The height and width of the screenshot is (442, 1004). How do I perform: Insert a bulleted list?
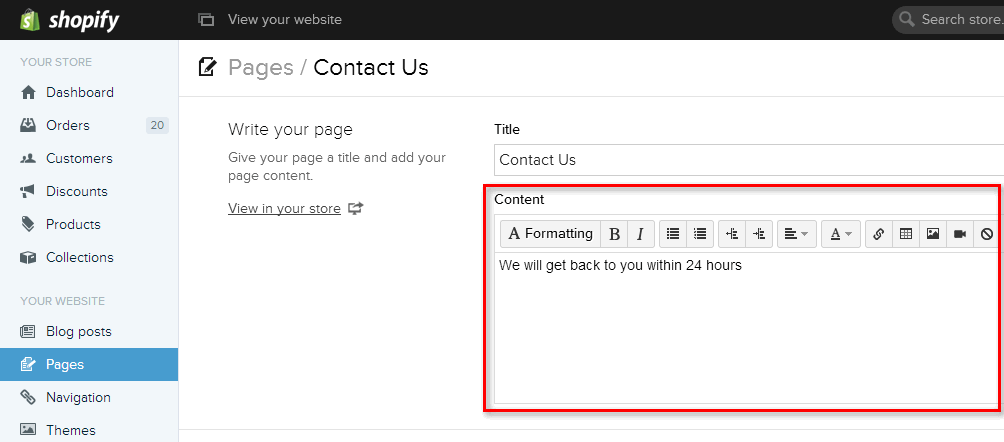673,234
